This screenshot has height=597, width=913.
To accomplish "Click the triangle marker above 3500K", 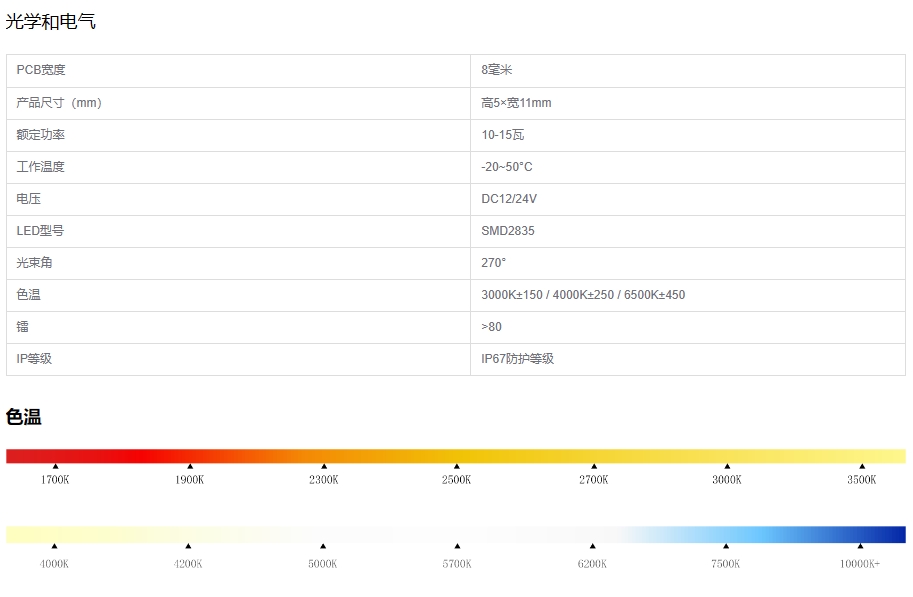I will (x=861, y=466).
